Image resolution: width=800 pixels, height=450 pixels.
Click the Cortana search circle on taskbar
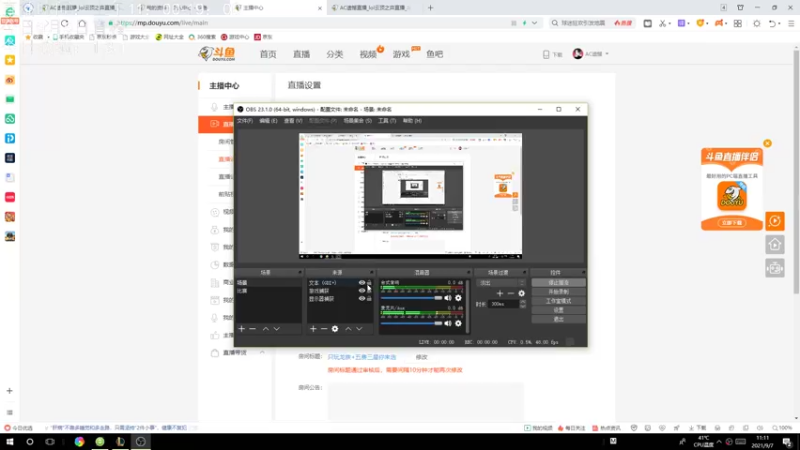(30, 442)
